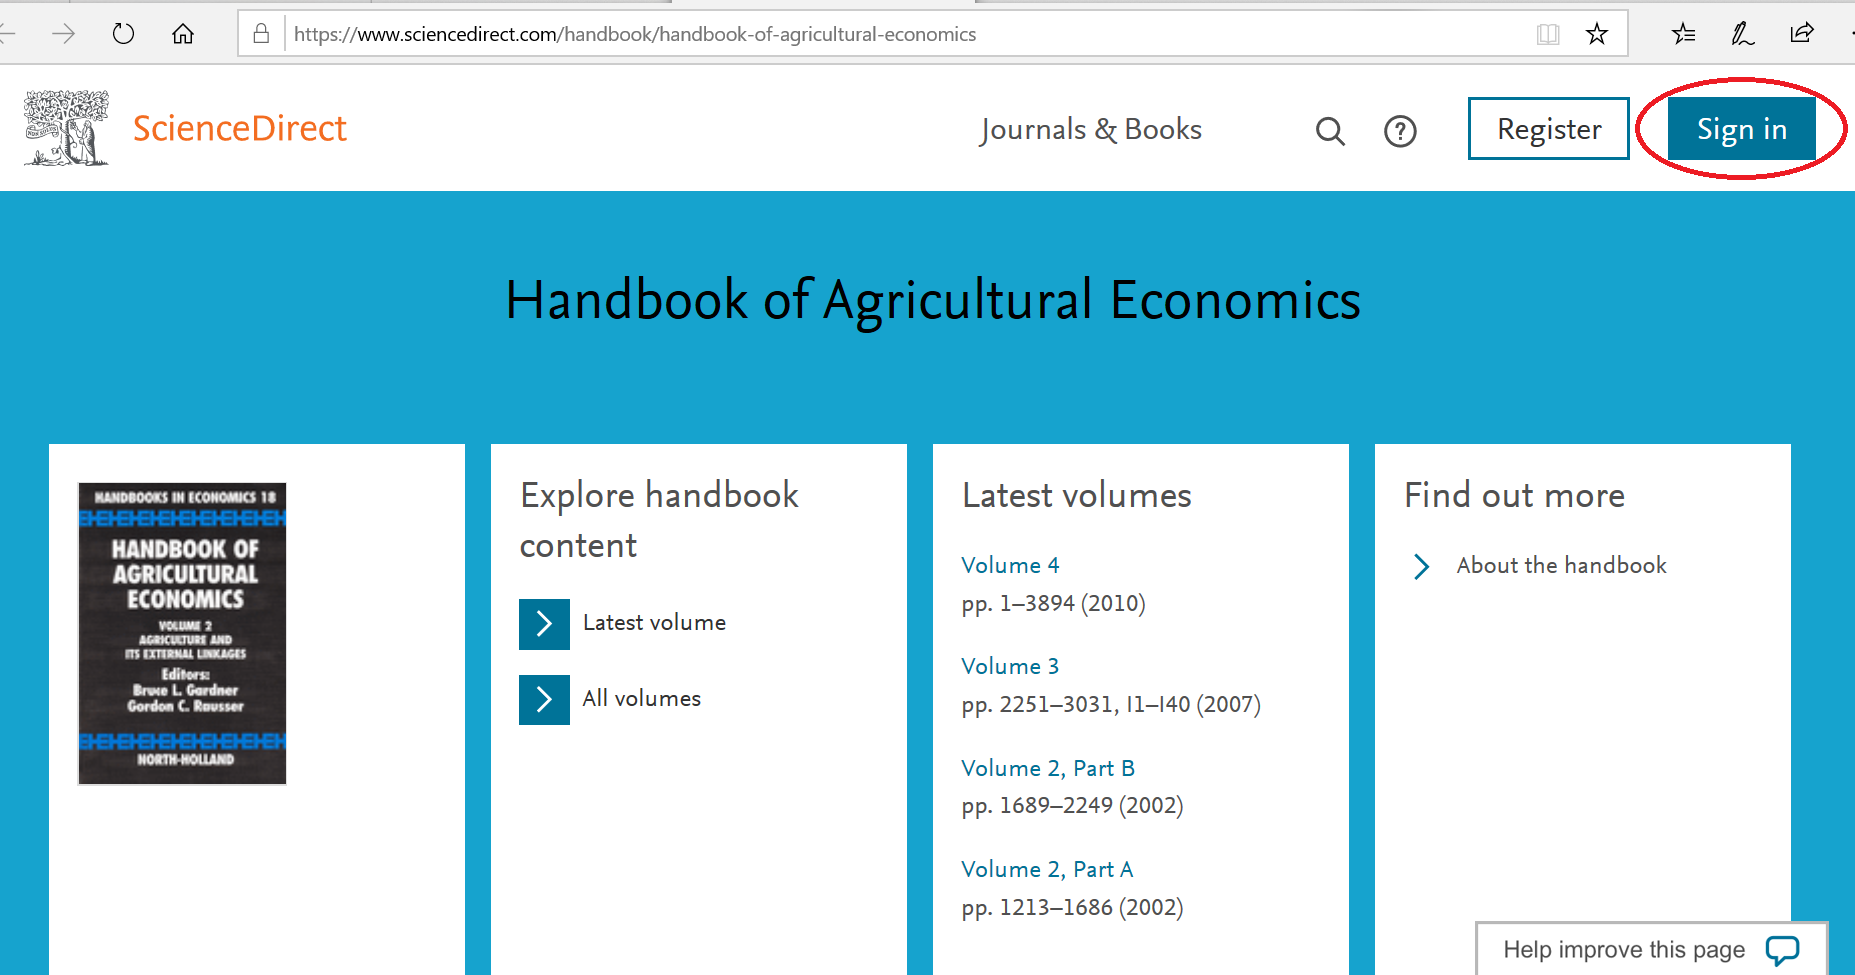This screenshot has height=975, width=1855.
Task: Go to browser home icon
Action: (183, 34)
